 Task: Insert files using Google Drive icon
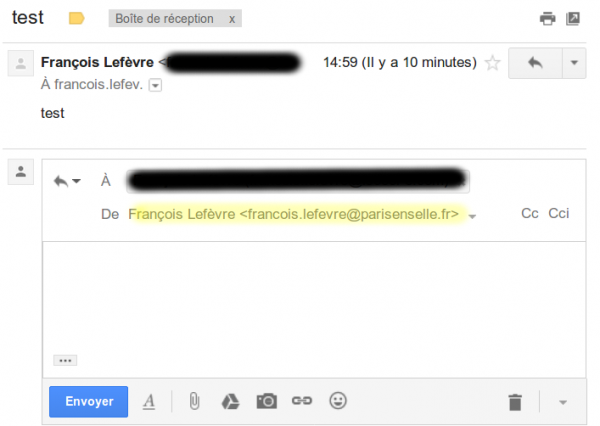pyautogui.click(x=230, y=402)
